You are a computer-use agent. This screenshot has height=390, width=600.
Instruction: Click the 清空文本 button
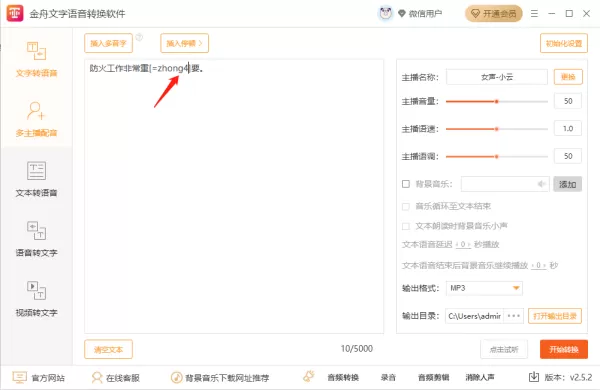tap(108, 349)
